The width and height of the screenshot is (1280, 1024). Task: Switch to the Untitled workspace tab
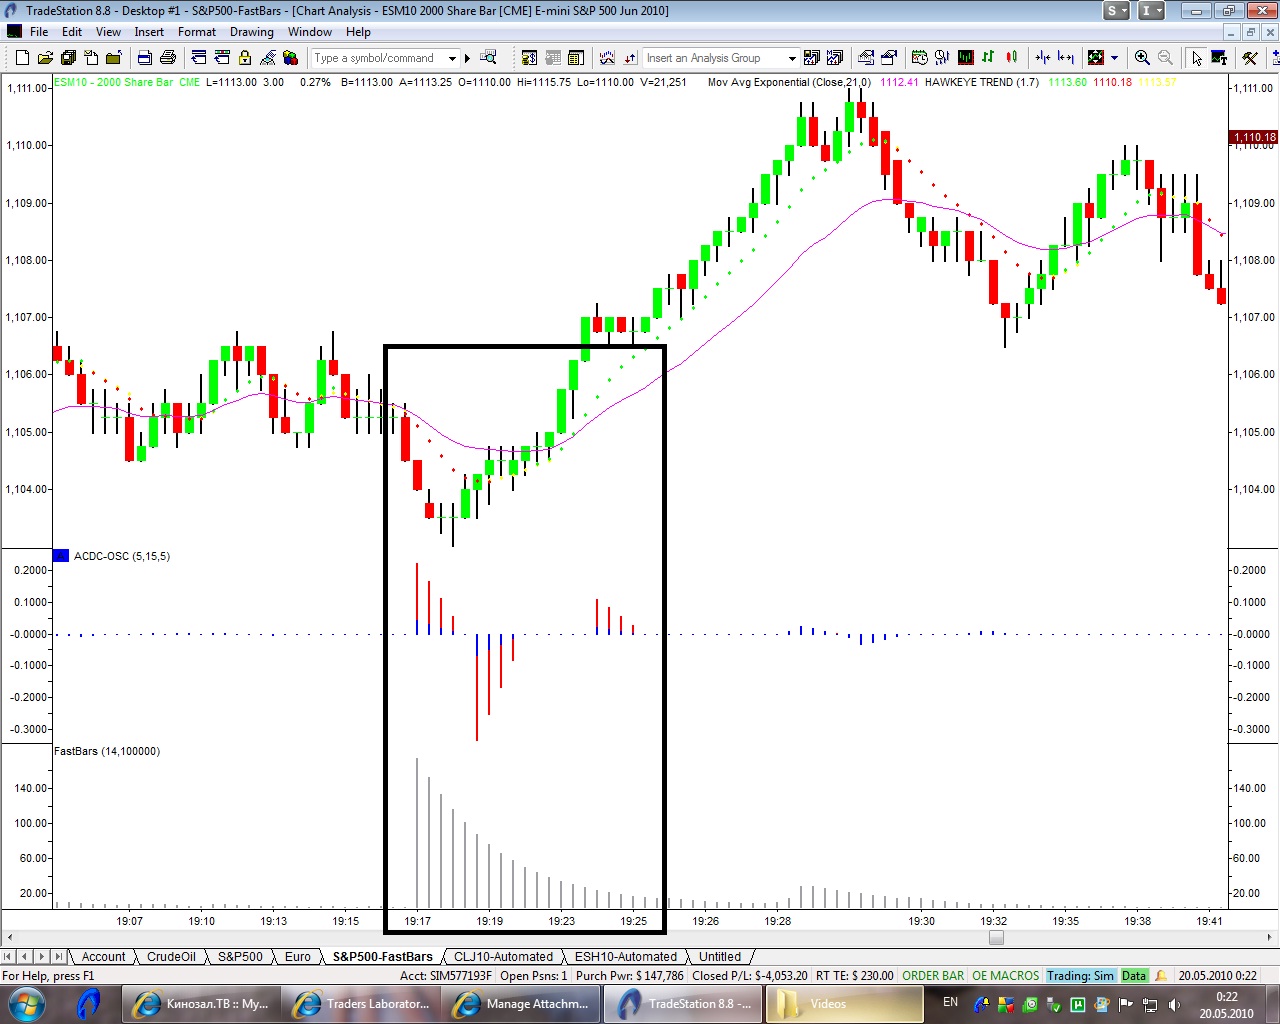[x=720, y=957]
